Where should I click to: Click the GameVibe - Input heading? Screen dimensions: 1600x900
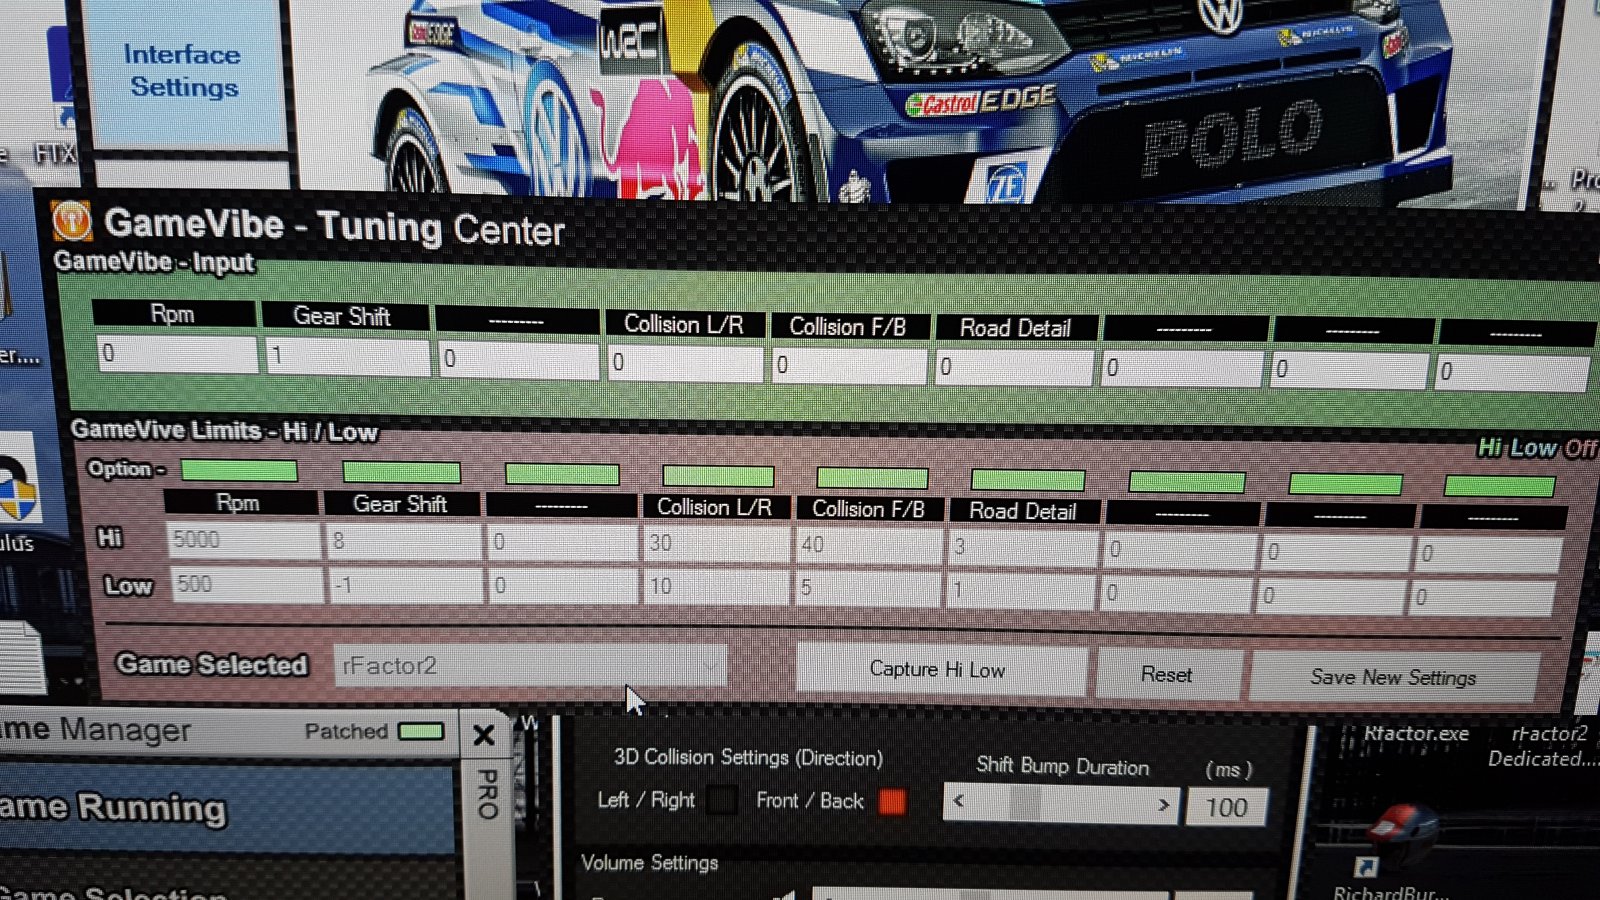coord(154,262)
